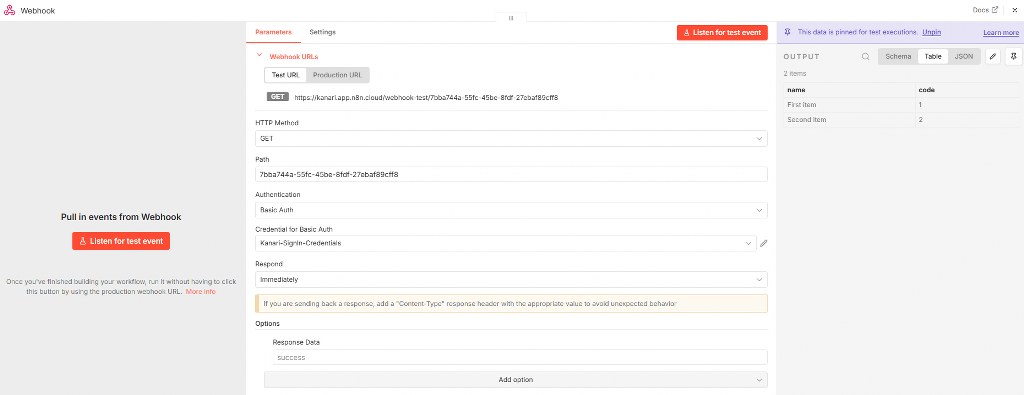Copy the GET webhook test URL

click(x=426, y=97)
